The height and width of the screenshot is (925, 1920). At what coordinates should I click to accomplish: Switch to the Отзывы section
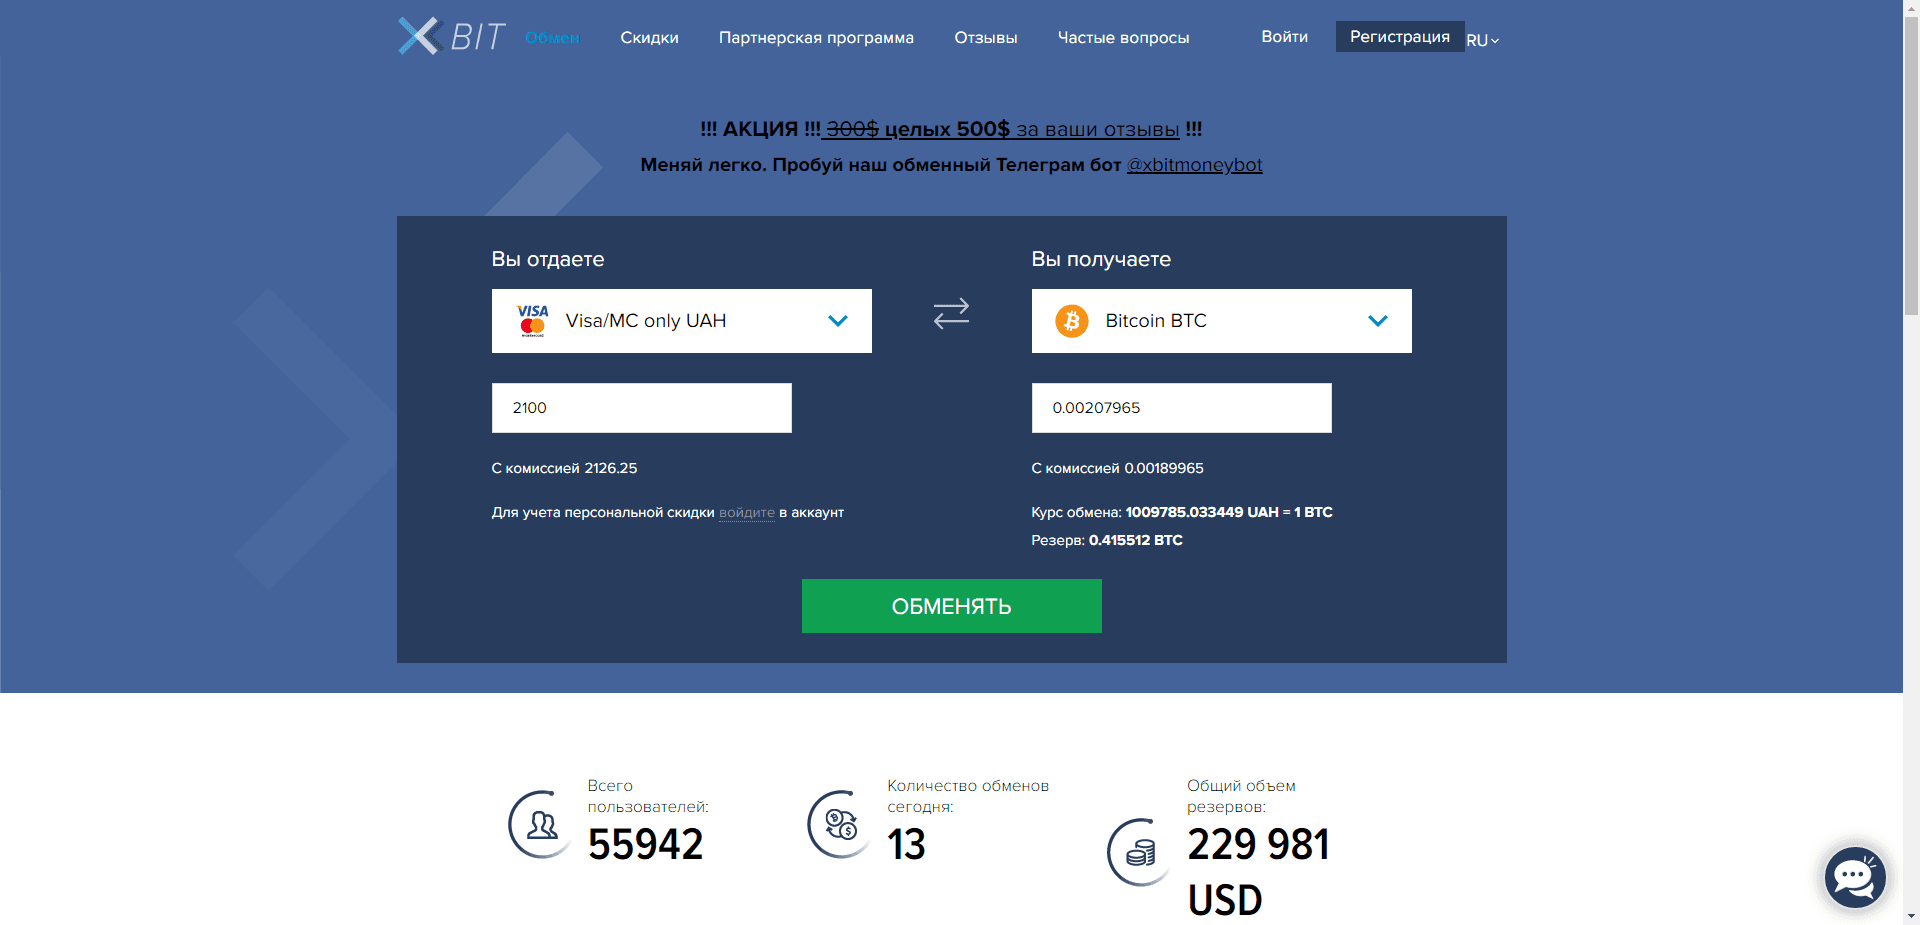pyautogui.click(x=985, y=37)
